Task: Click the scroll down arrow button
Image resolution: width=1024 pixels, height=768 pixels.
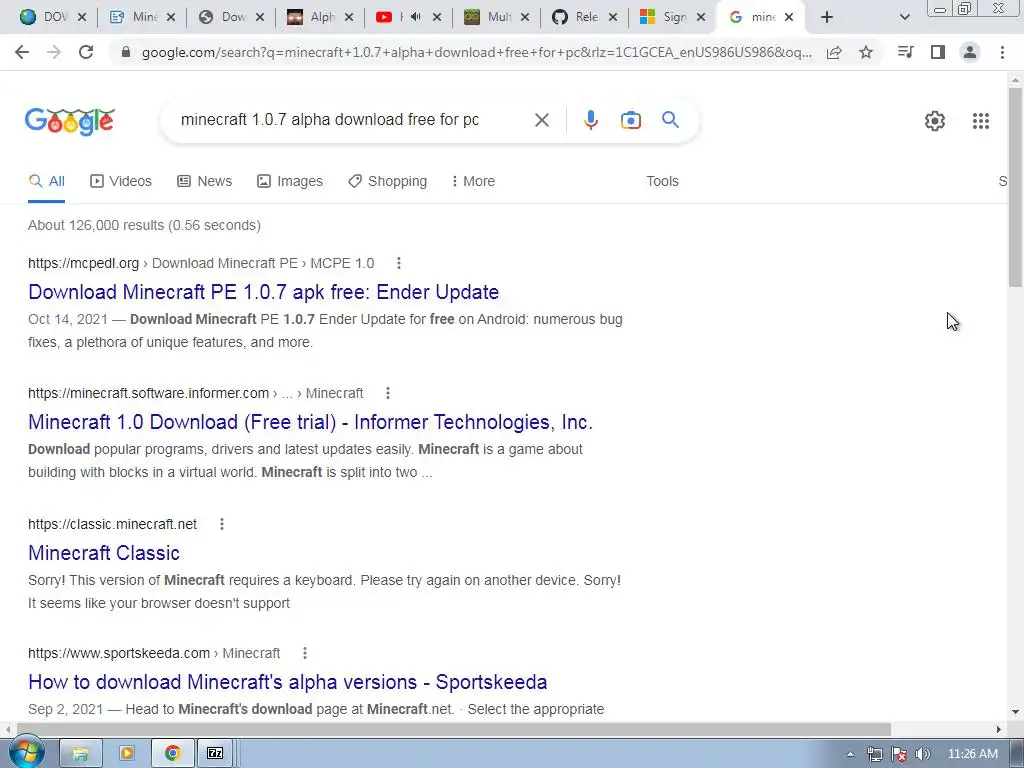Action: pyautogui.click(x=1016, y=712)
